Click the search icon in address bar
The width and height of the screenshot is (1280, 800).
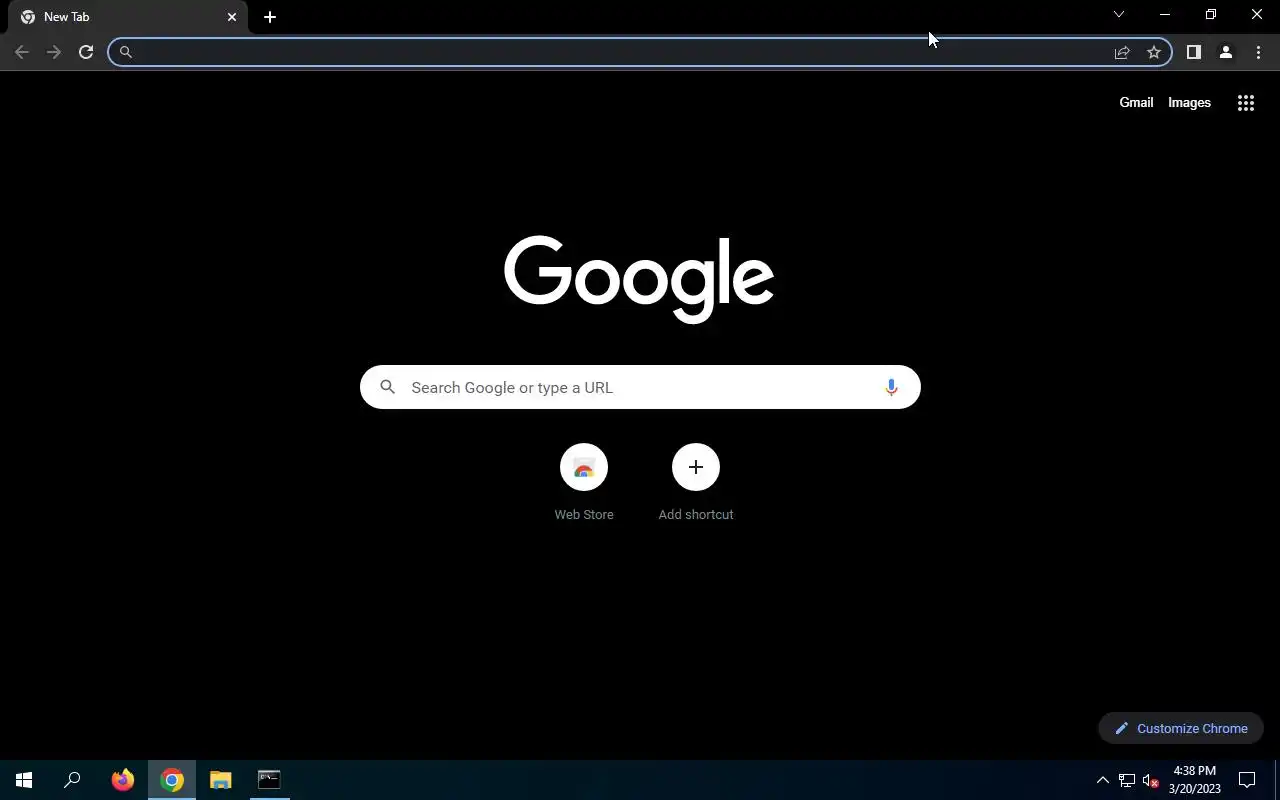[126, 52]
